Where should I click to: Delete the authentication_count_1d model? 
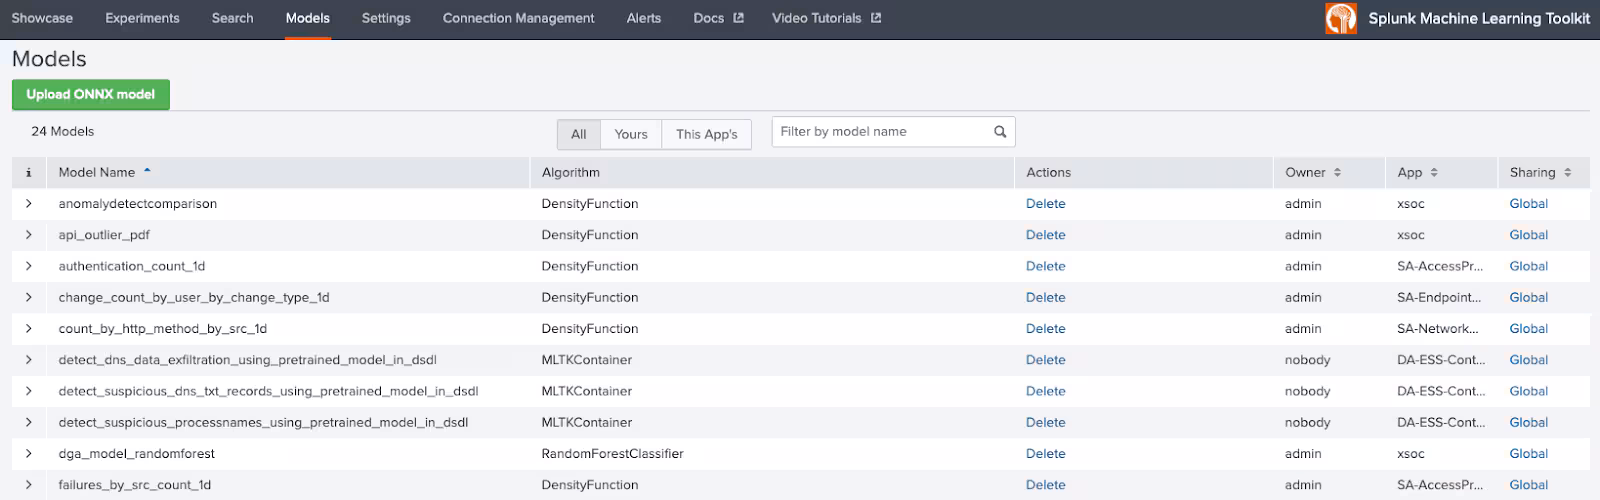pyautogui.click(x=1045, y=266)
